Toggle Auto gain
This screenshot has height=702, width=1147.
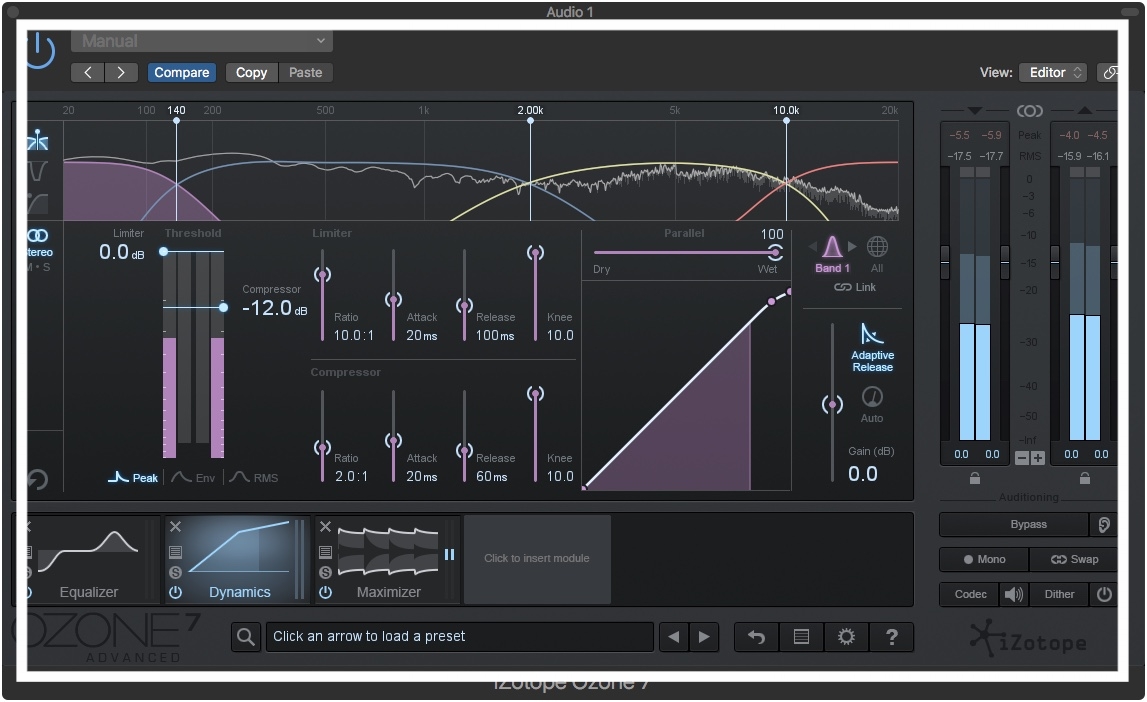[872, 404]
